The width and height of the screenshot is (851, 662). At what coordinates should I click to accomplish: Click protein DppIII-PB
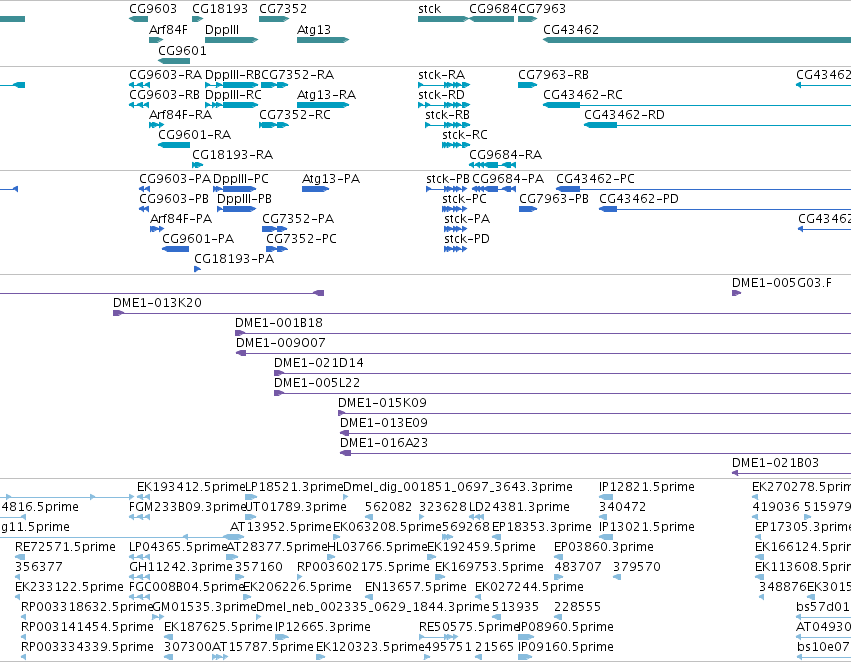(x=236, y=209)
